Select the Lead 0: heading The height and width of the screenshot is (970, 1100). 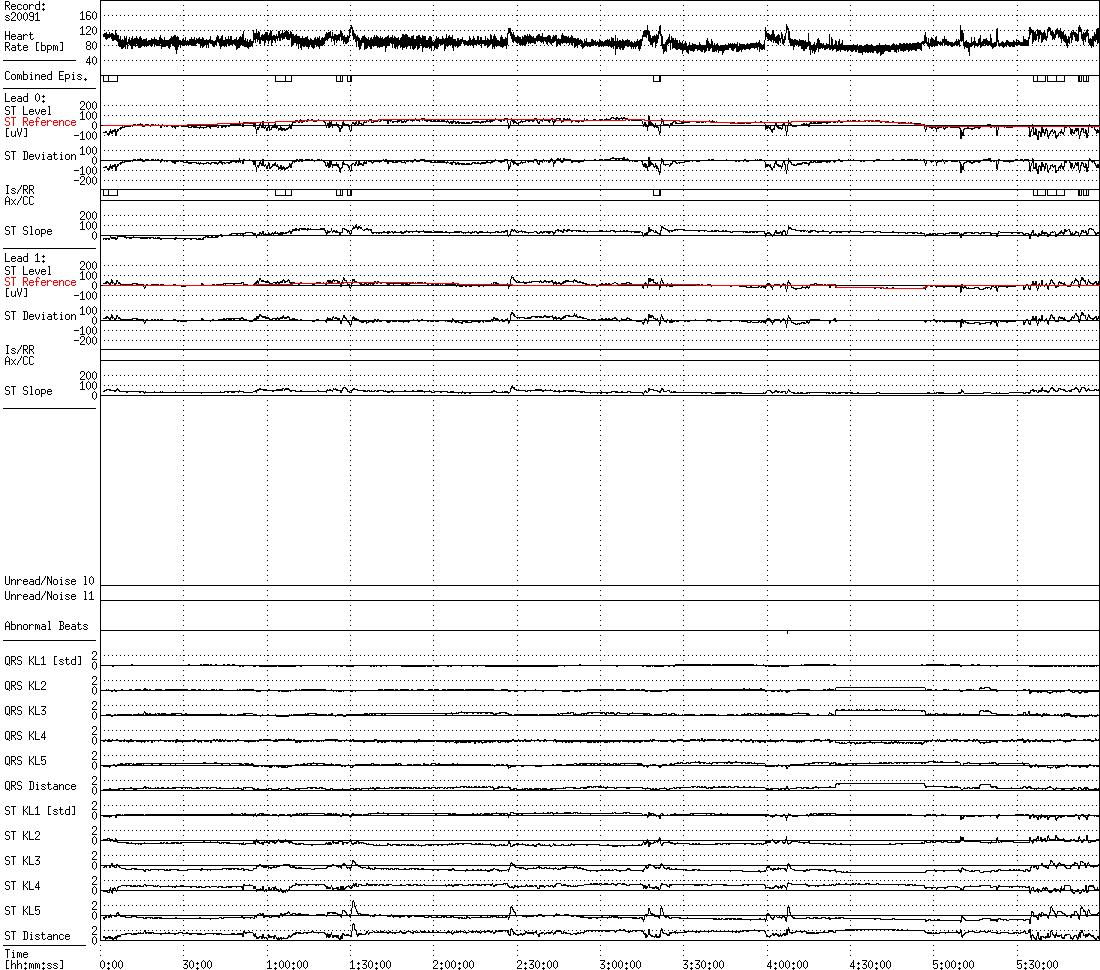[25, 98]
